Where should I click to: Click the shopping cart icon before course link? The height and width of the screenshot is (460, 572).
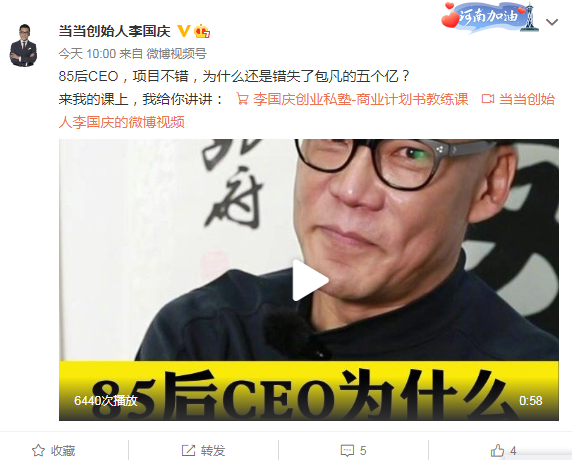coord(242,99)
